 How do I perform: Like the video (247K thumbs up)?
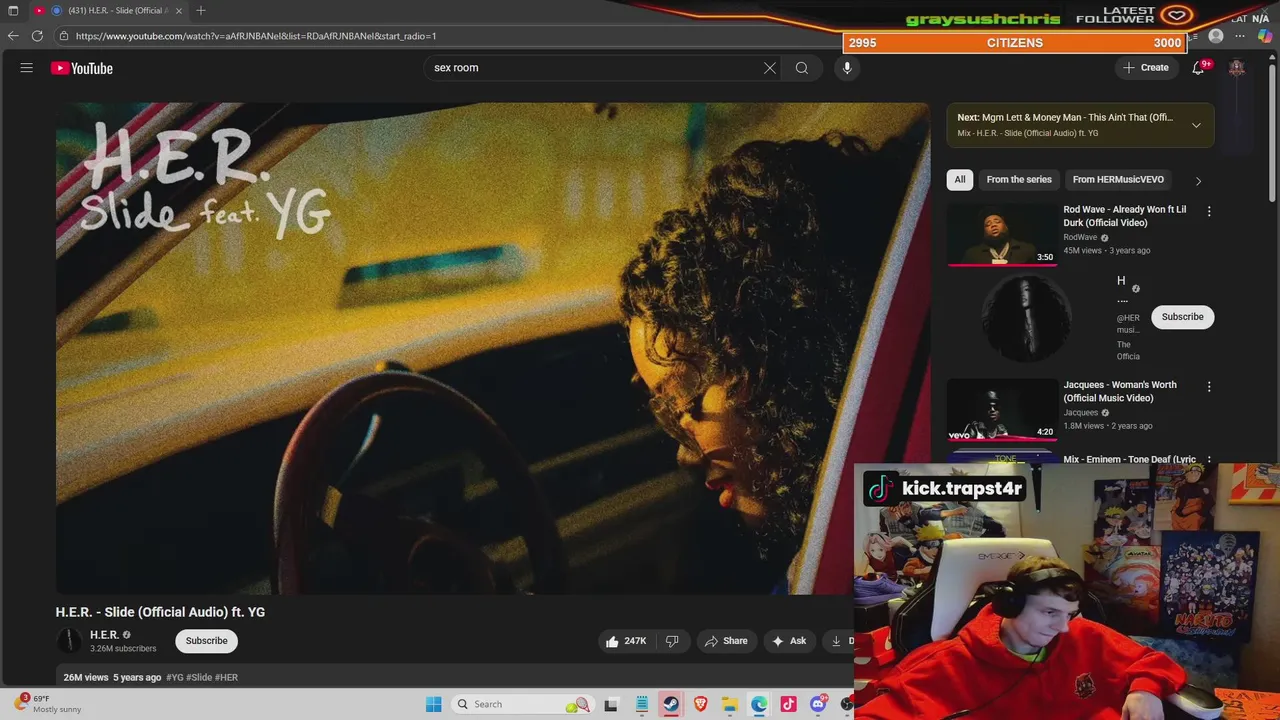point(626,641)
